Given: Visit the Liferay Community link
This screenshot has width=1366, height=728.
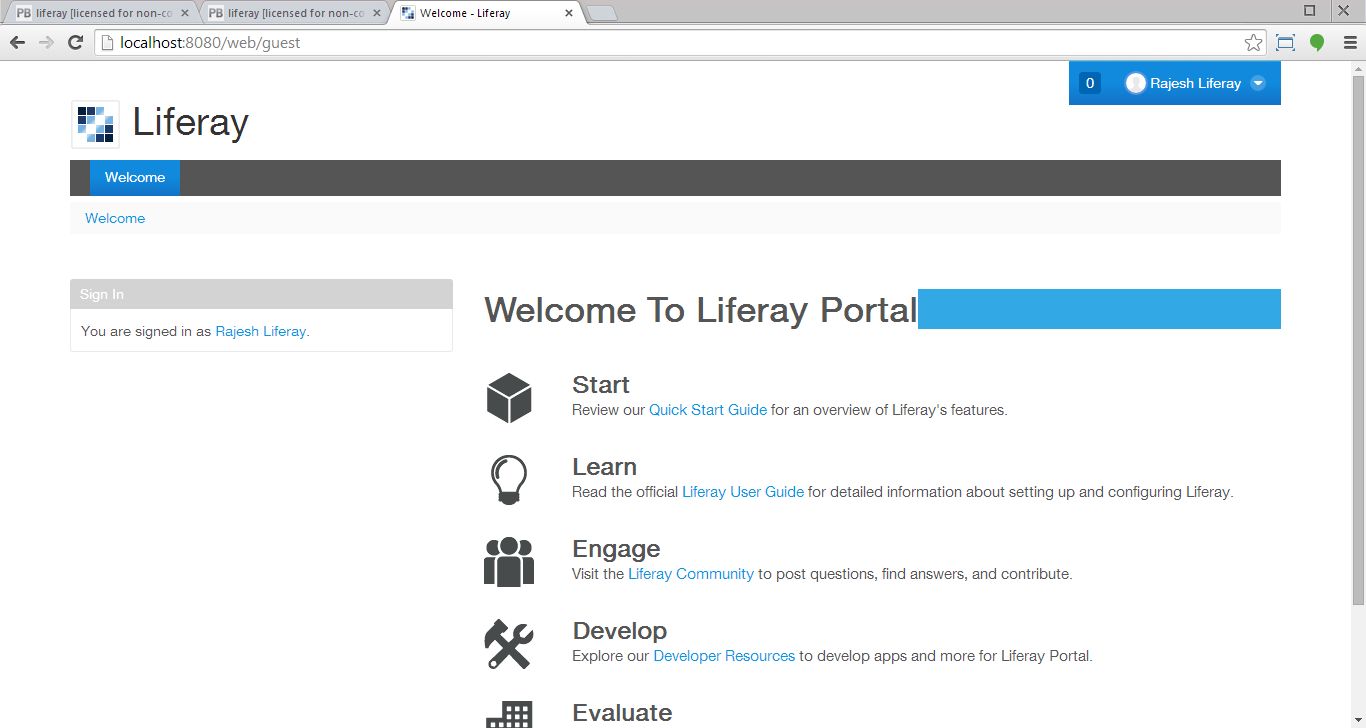Looking at the screenshot, I should pyautogui.click(x=691, y=573).
